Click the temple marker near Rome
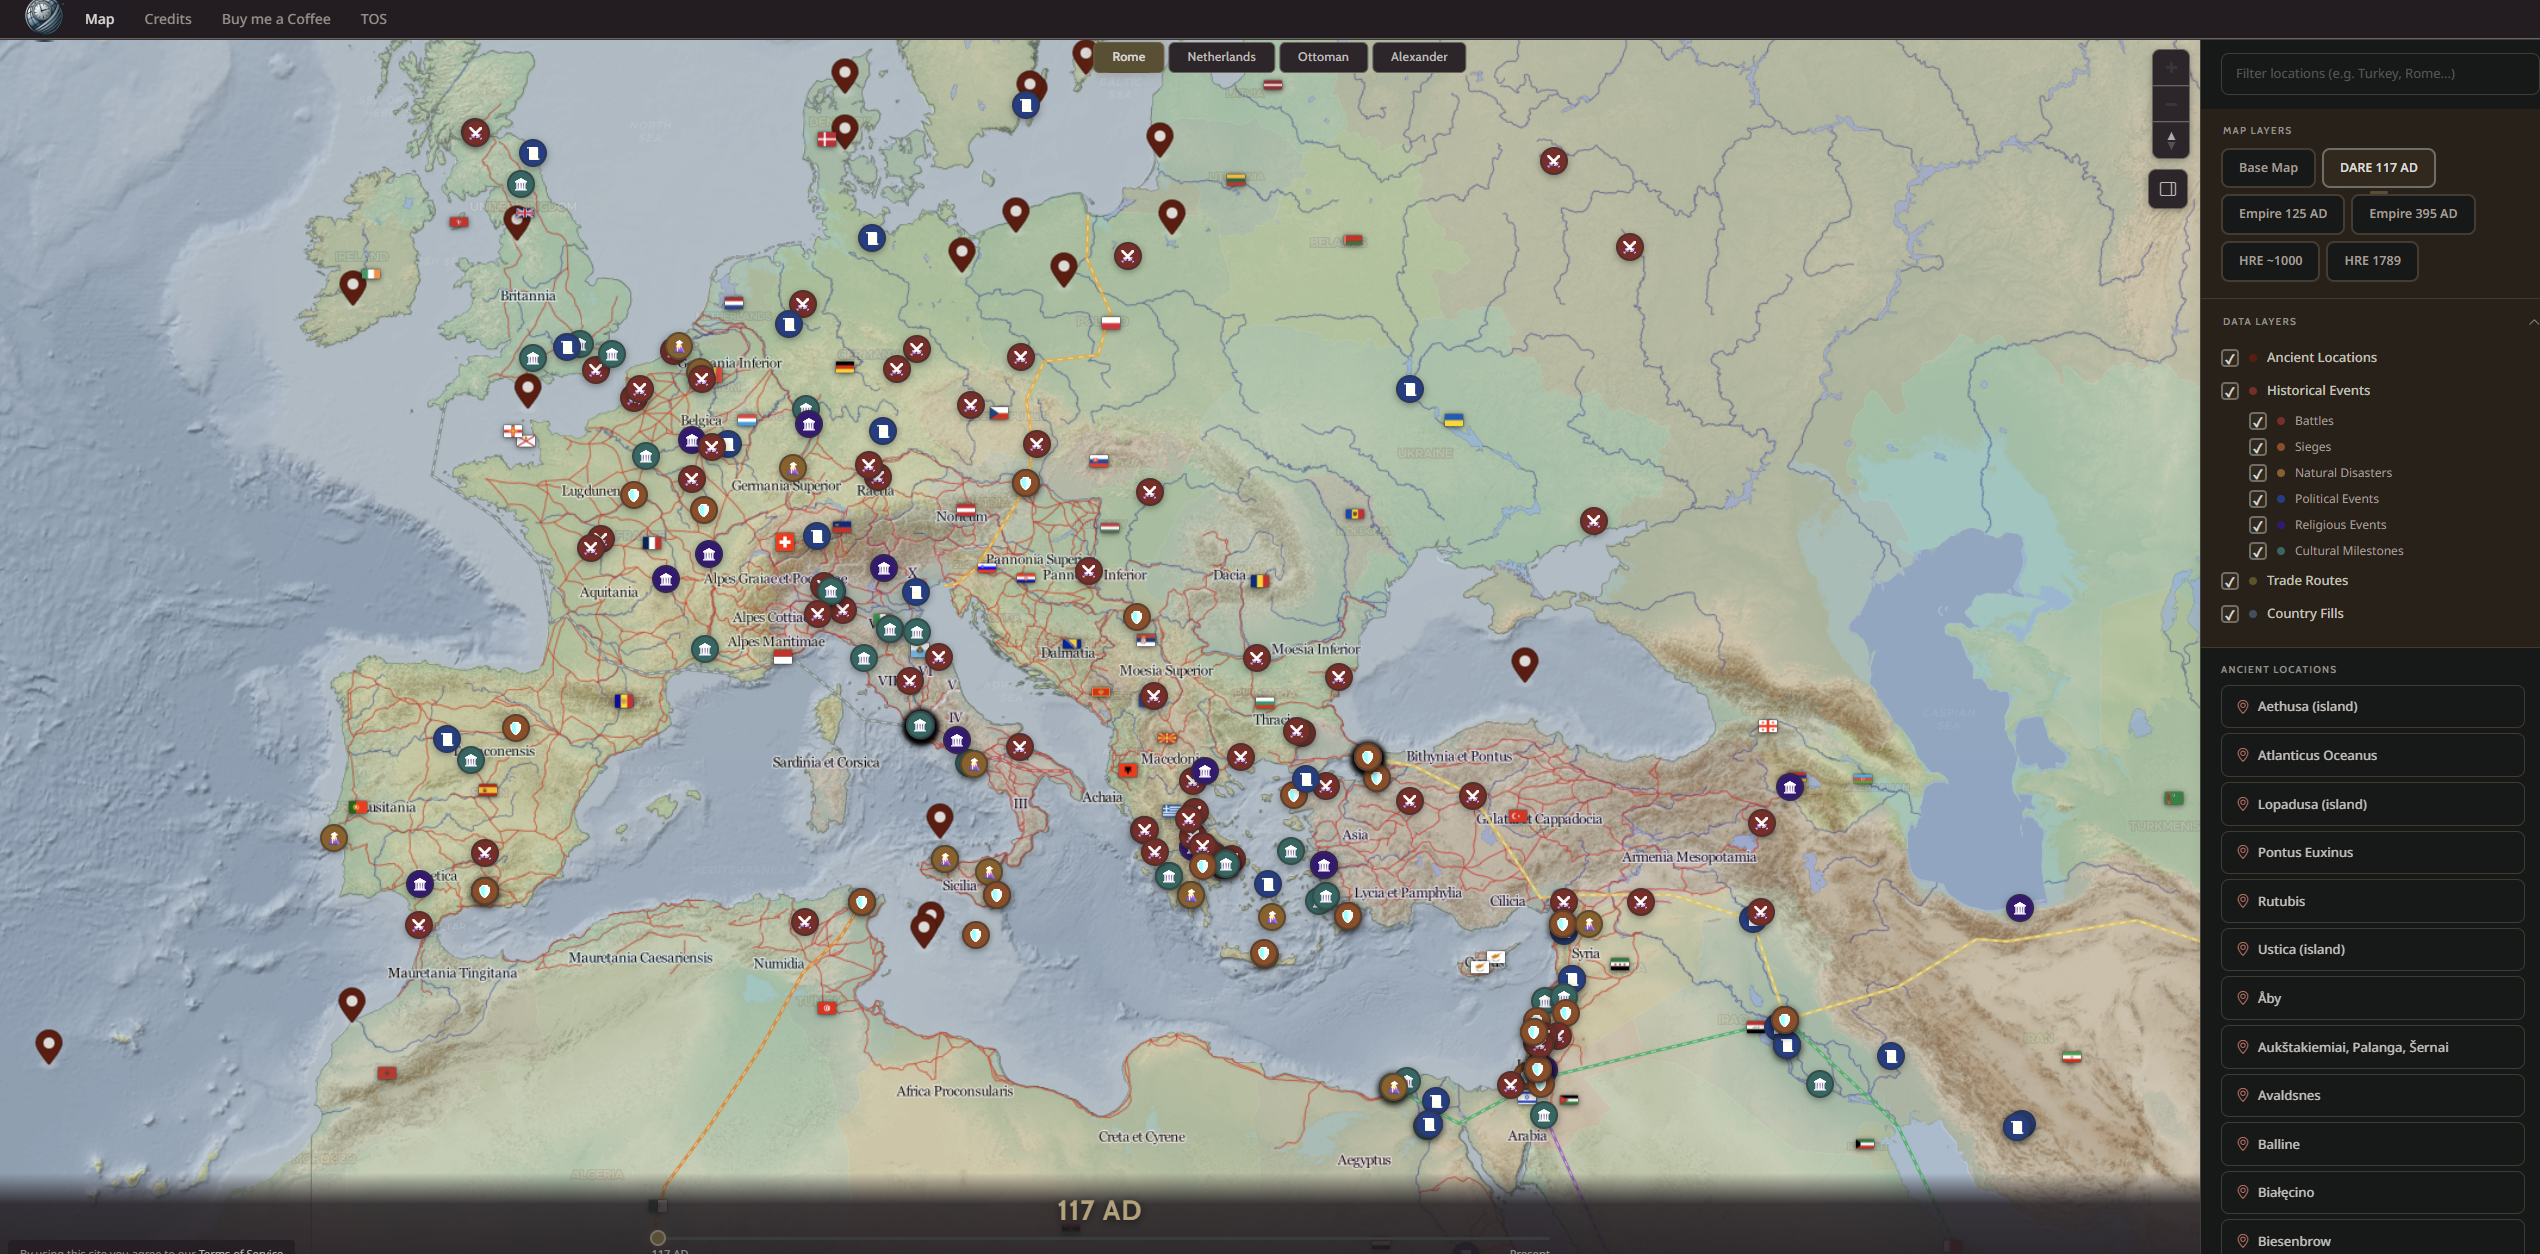Image resolution: width=2540 pixels, height=1254 pixels. (x=918, y=725)
